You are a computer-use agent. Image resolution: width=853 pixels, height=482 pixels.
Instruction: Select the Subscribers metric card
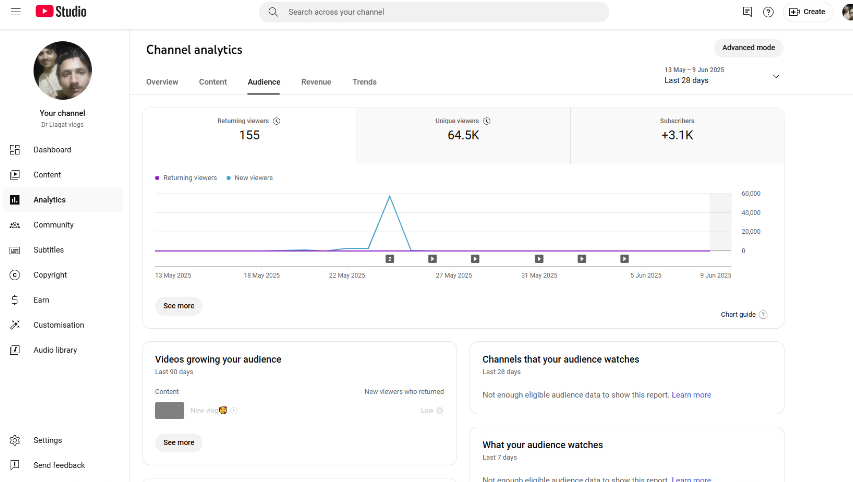[677, 135]
